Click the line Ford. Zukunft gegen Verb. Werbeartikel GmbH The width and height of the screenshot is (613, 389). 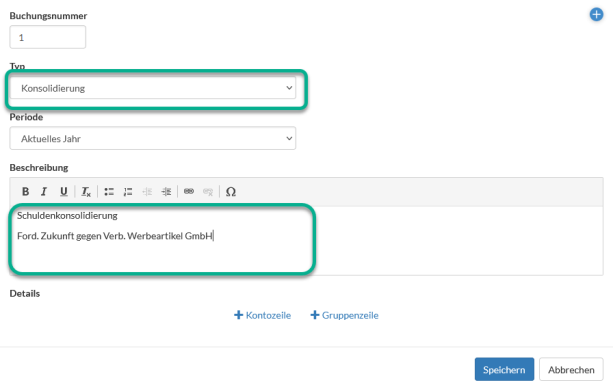[115, 236]
